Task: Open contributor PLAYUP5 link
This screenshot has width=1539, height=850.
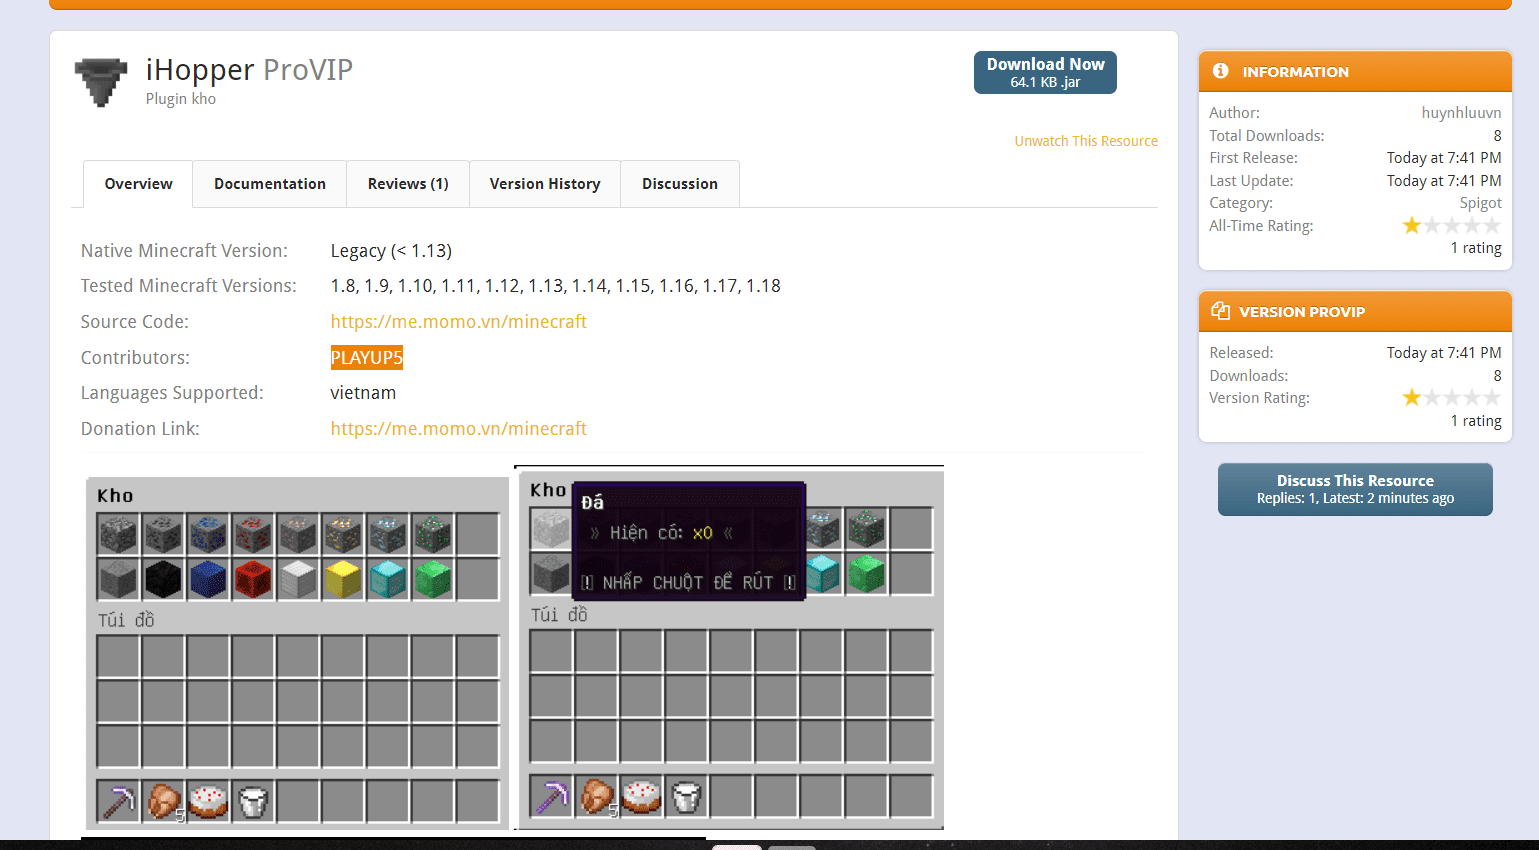Action: [x=367, y=357]
